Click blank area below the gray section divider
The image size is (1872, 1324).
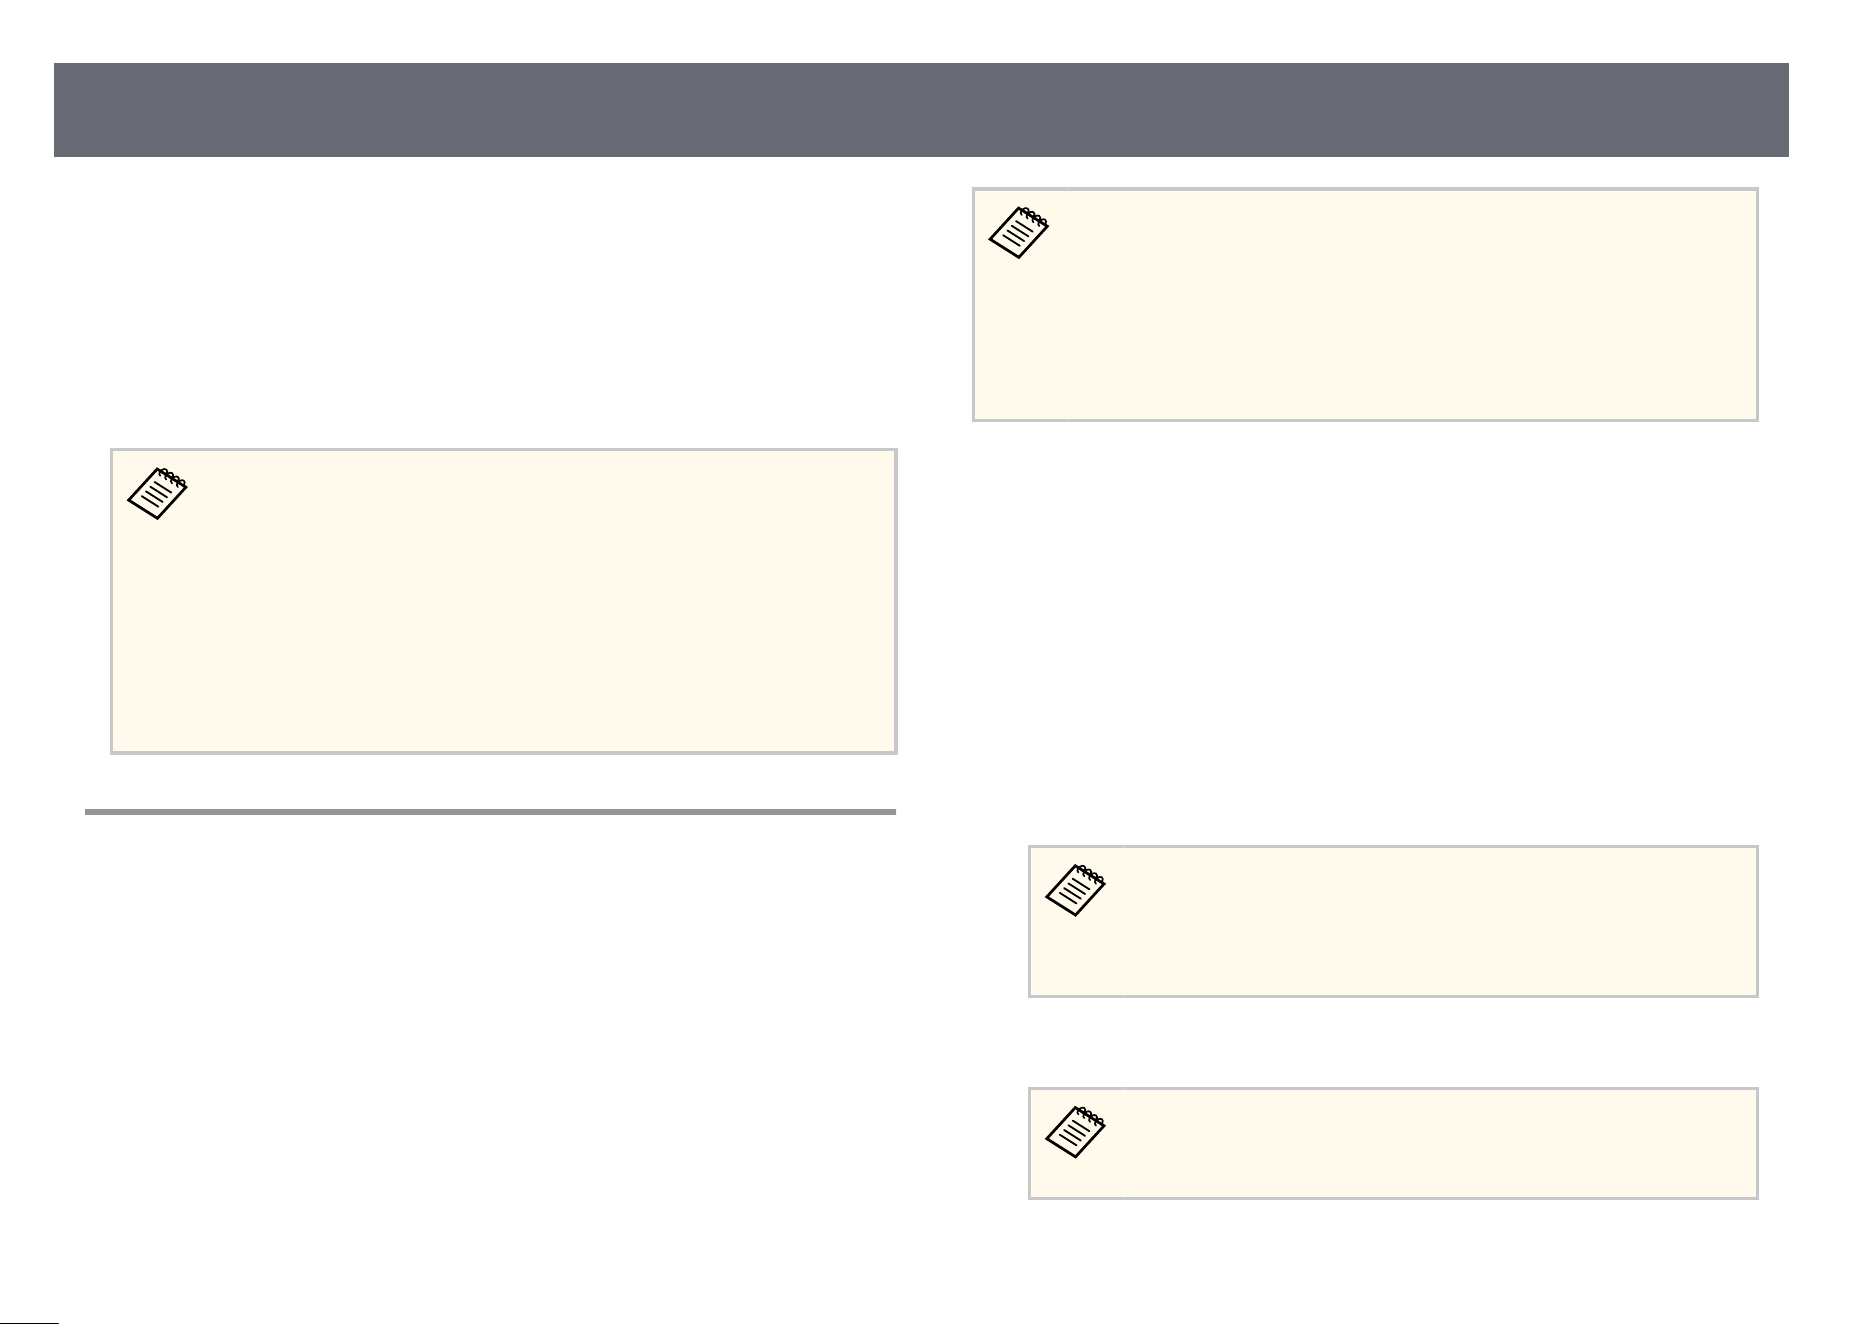(x=490, y=1050)
